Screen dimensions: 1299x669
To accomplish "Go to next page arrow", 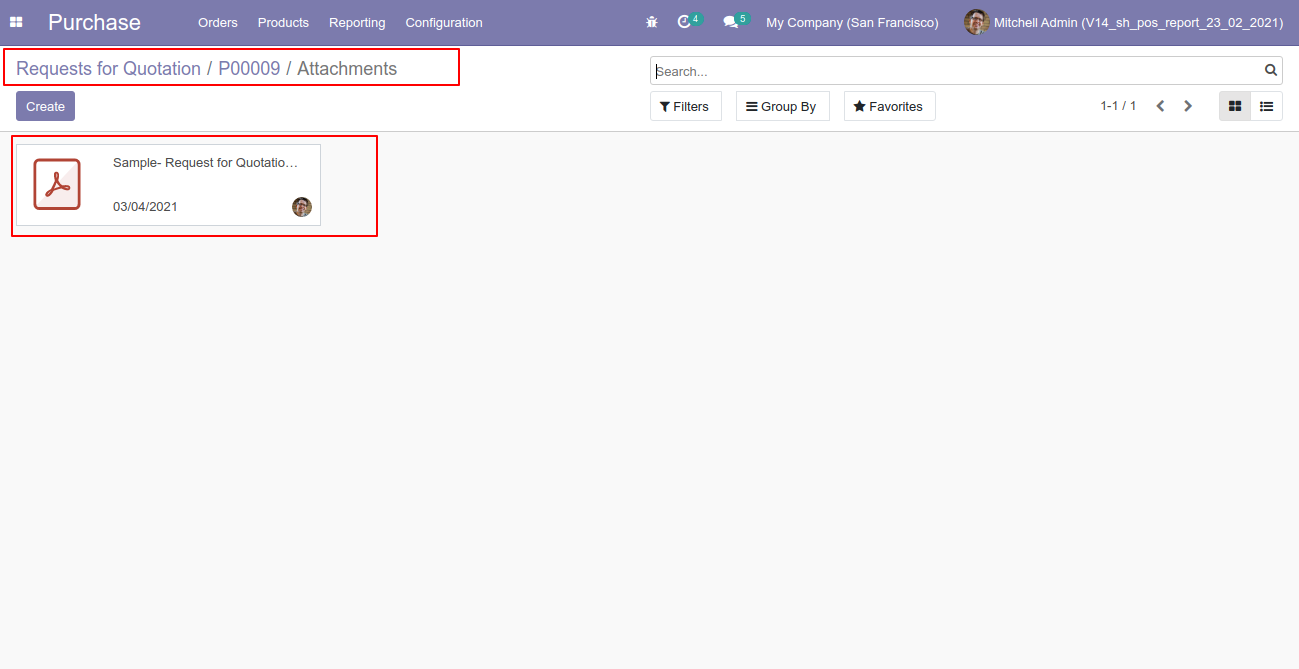I will tap(1188, 106).
